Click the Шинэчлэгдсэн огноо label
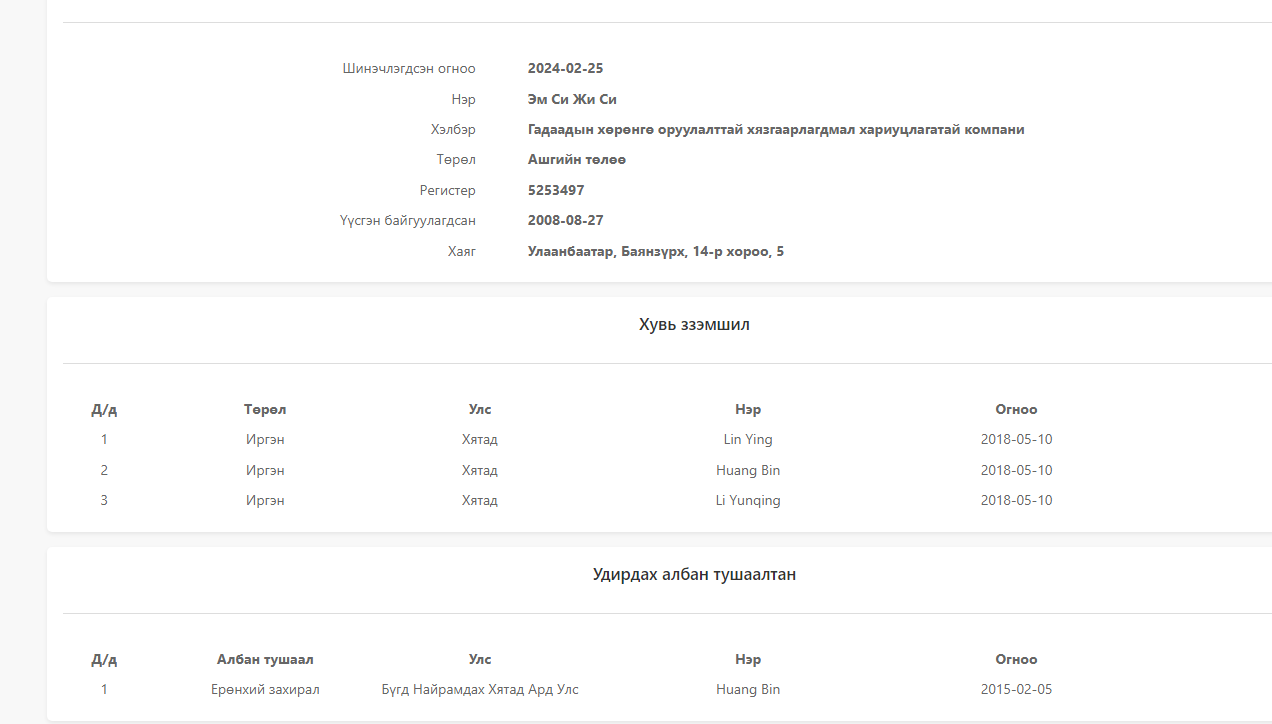 pyautogui.click(x=409, y=69)
